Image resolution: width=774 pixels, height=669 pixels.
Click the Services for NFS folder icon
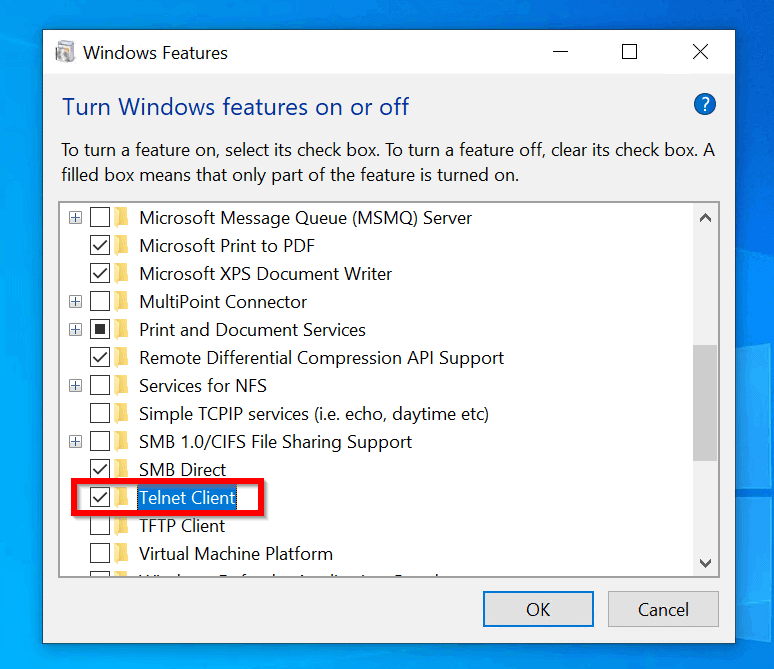coord(121,385)
